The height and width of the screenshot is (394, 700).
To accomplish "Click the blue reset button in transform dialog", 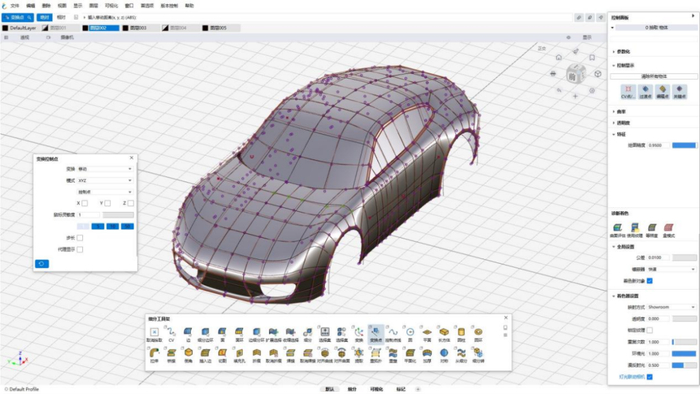I will point(42,264).
